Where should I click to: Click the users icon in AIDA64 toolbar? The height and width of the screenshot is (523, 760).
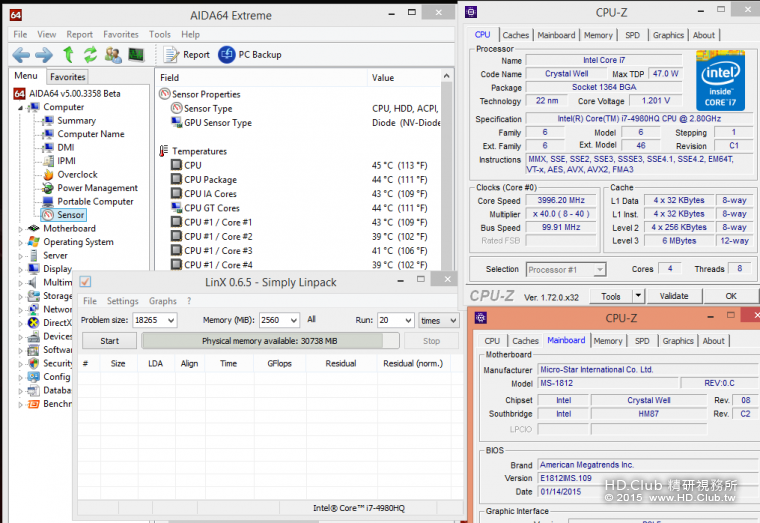click(112, 55)
